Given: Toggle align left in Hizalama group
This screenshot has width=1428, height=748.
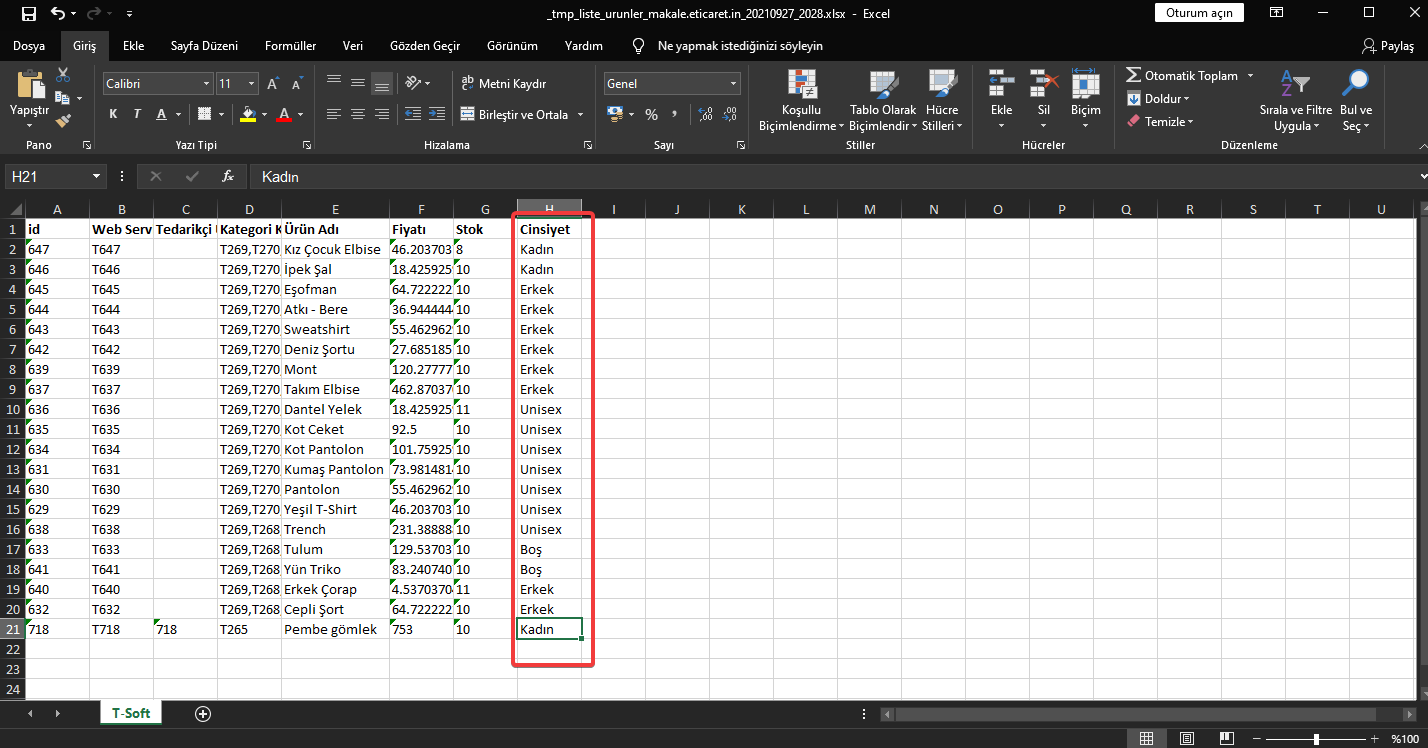Looking at the screenshot, I should tap(333, 114).
